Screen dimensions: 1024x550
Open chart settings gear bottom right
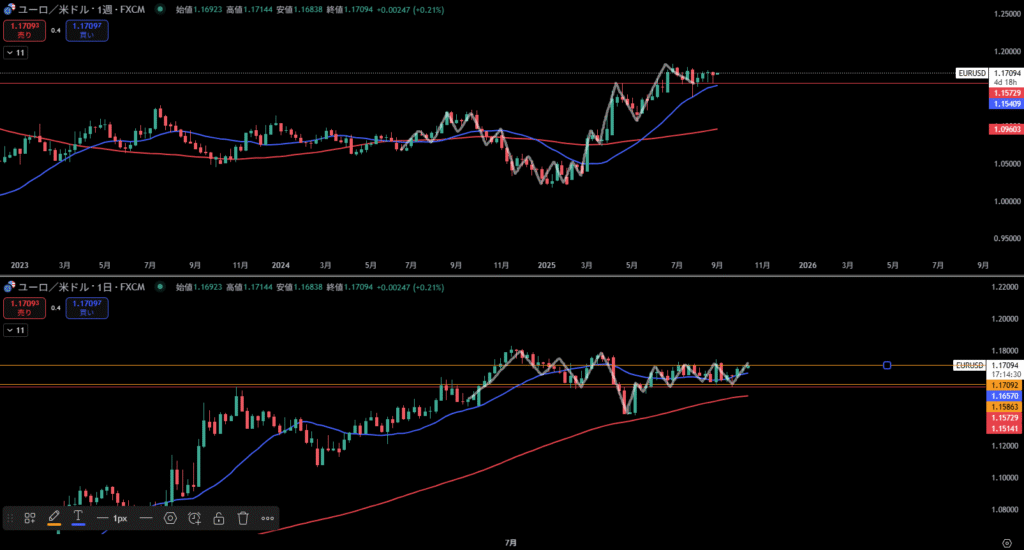coord(1007,543)
